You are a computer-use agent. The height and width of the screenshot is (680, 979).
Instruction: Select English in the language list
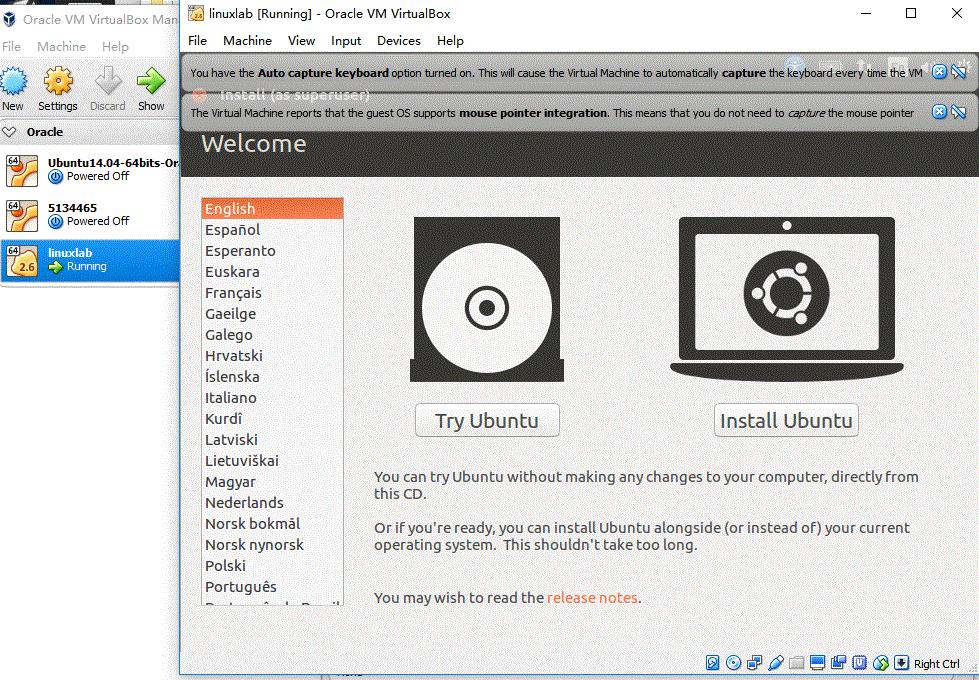(x=272, y=209)
